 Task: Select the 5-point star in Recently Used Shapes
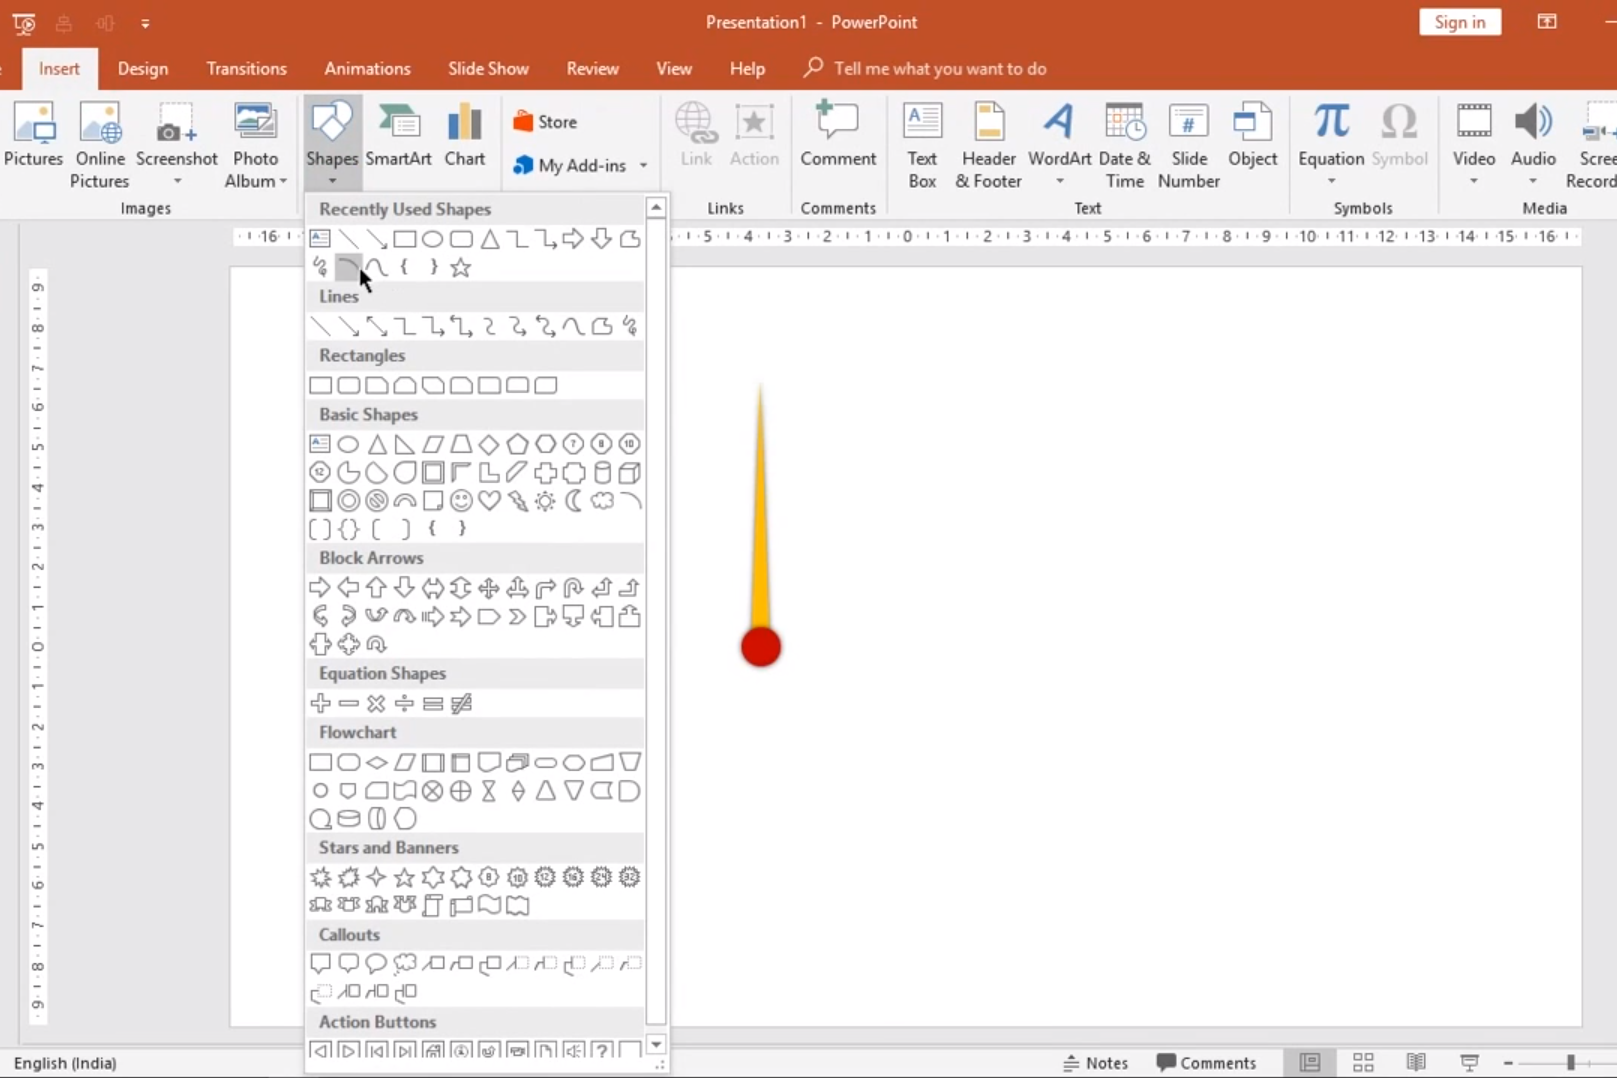[x=460, y=268]
